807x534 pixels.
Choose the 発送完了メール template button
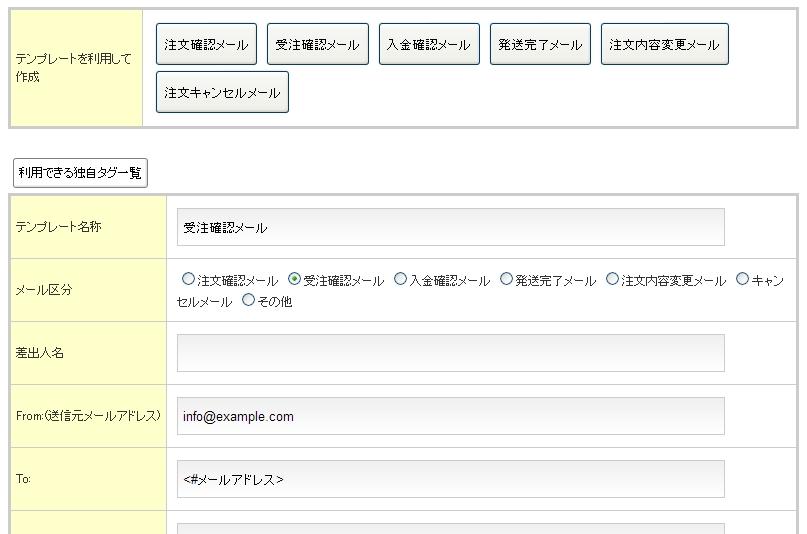click(x=540, y=45)
